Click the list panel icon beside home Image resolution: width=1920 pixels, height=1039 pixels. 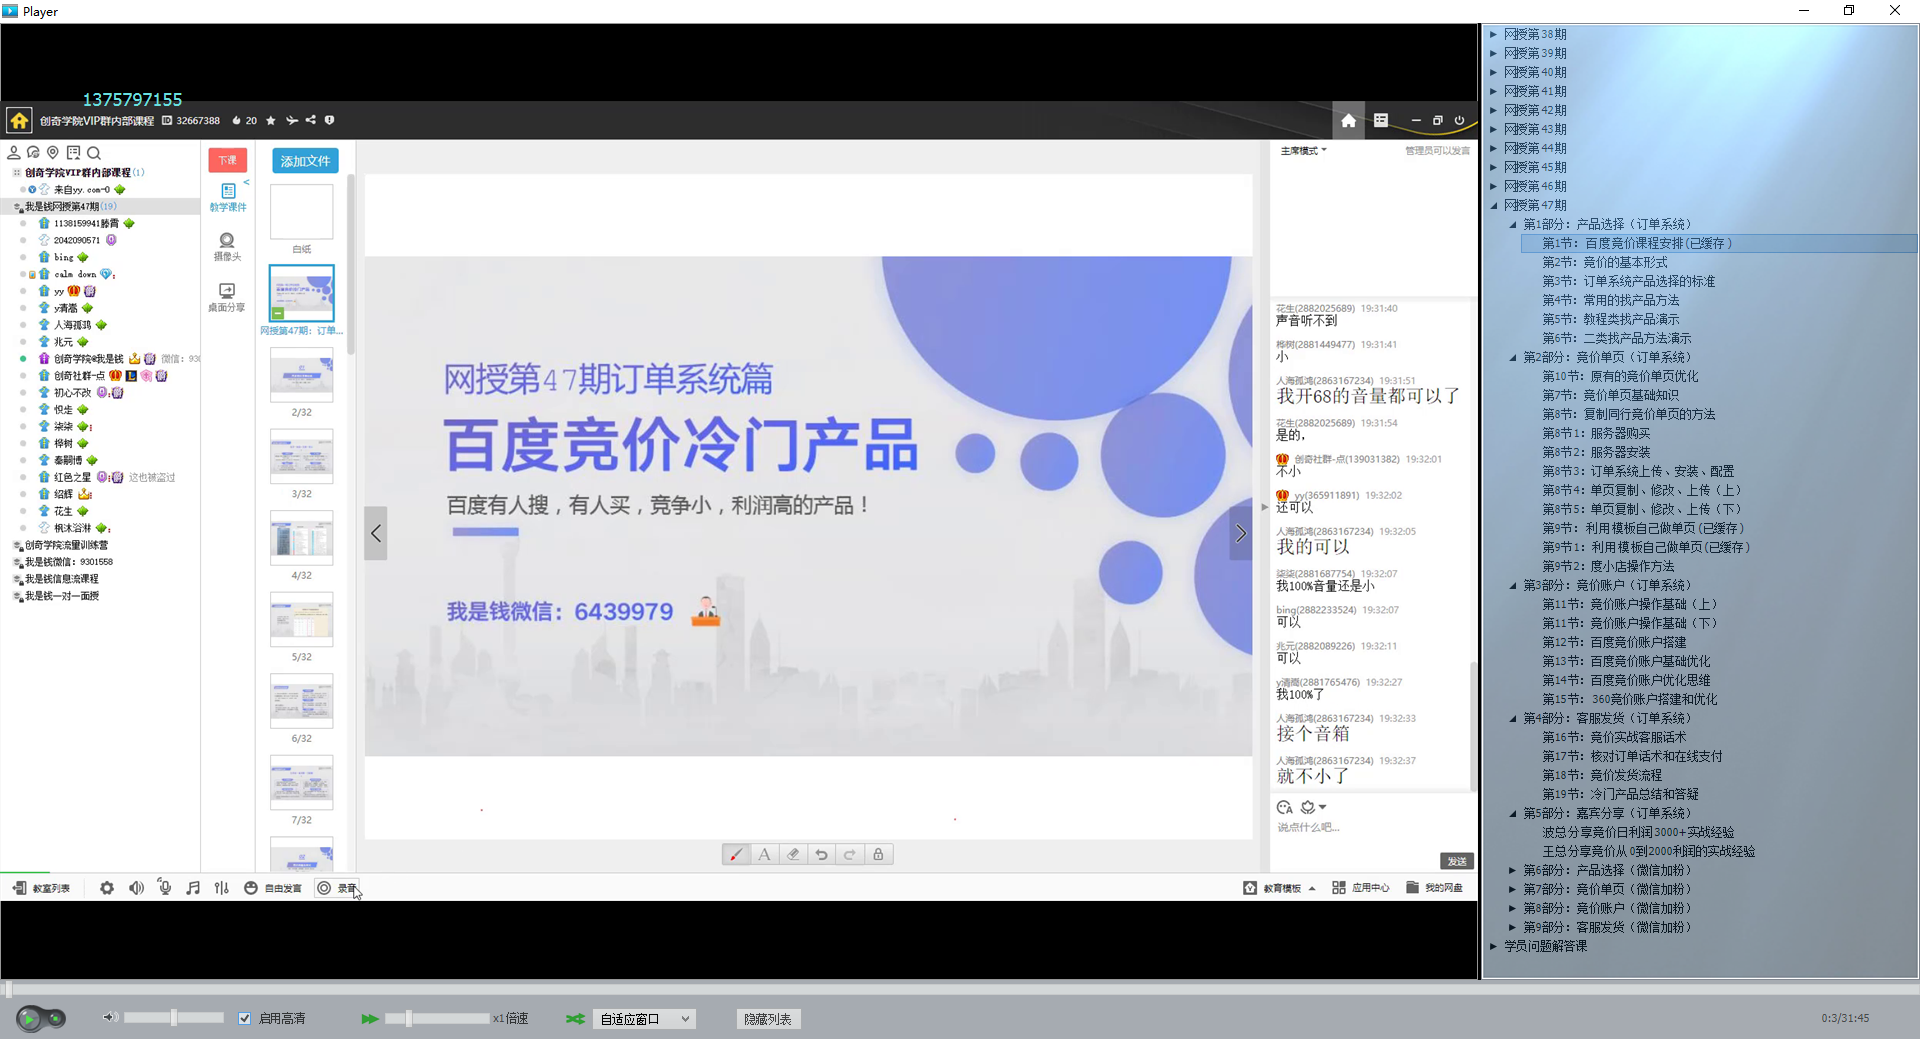[x=1381, y=120]
